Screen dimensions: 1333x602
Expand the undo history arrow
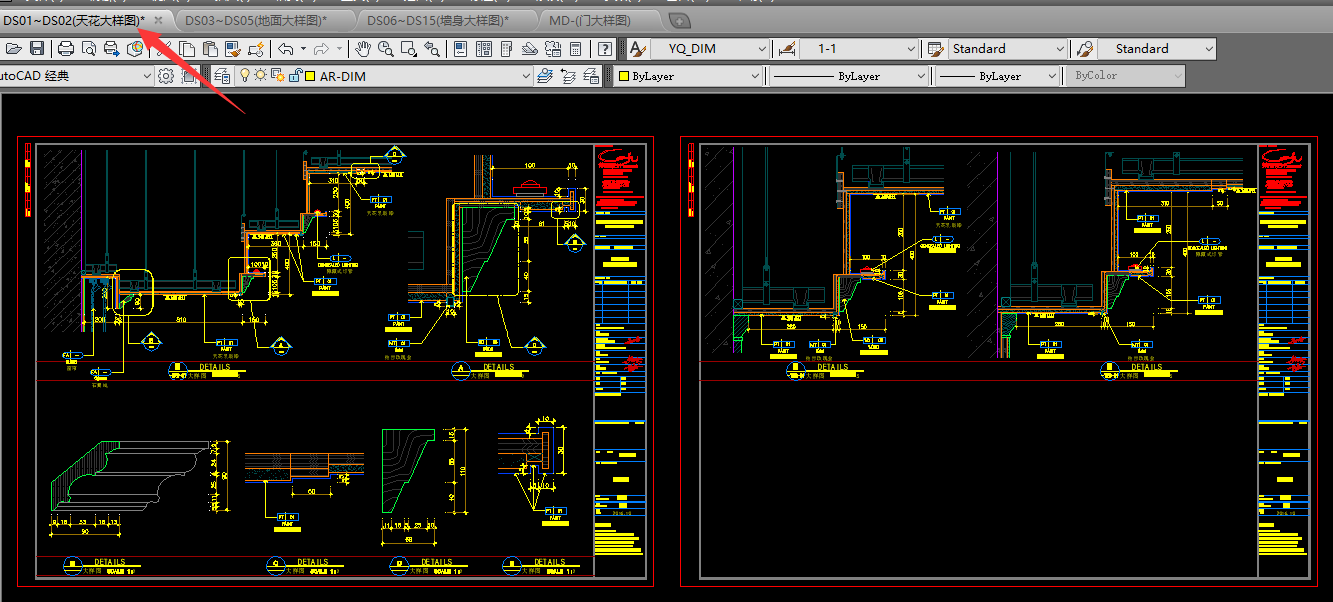[x=302, y=49]
